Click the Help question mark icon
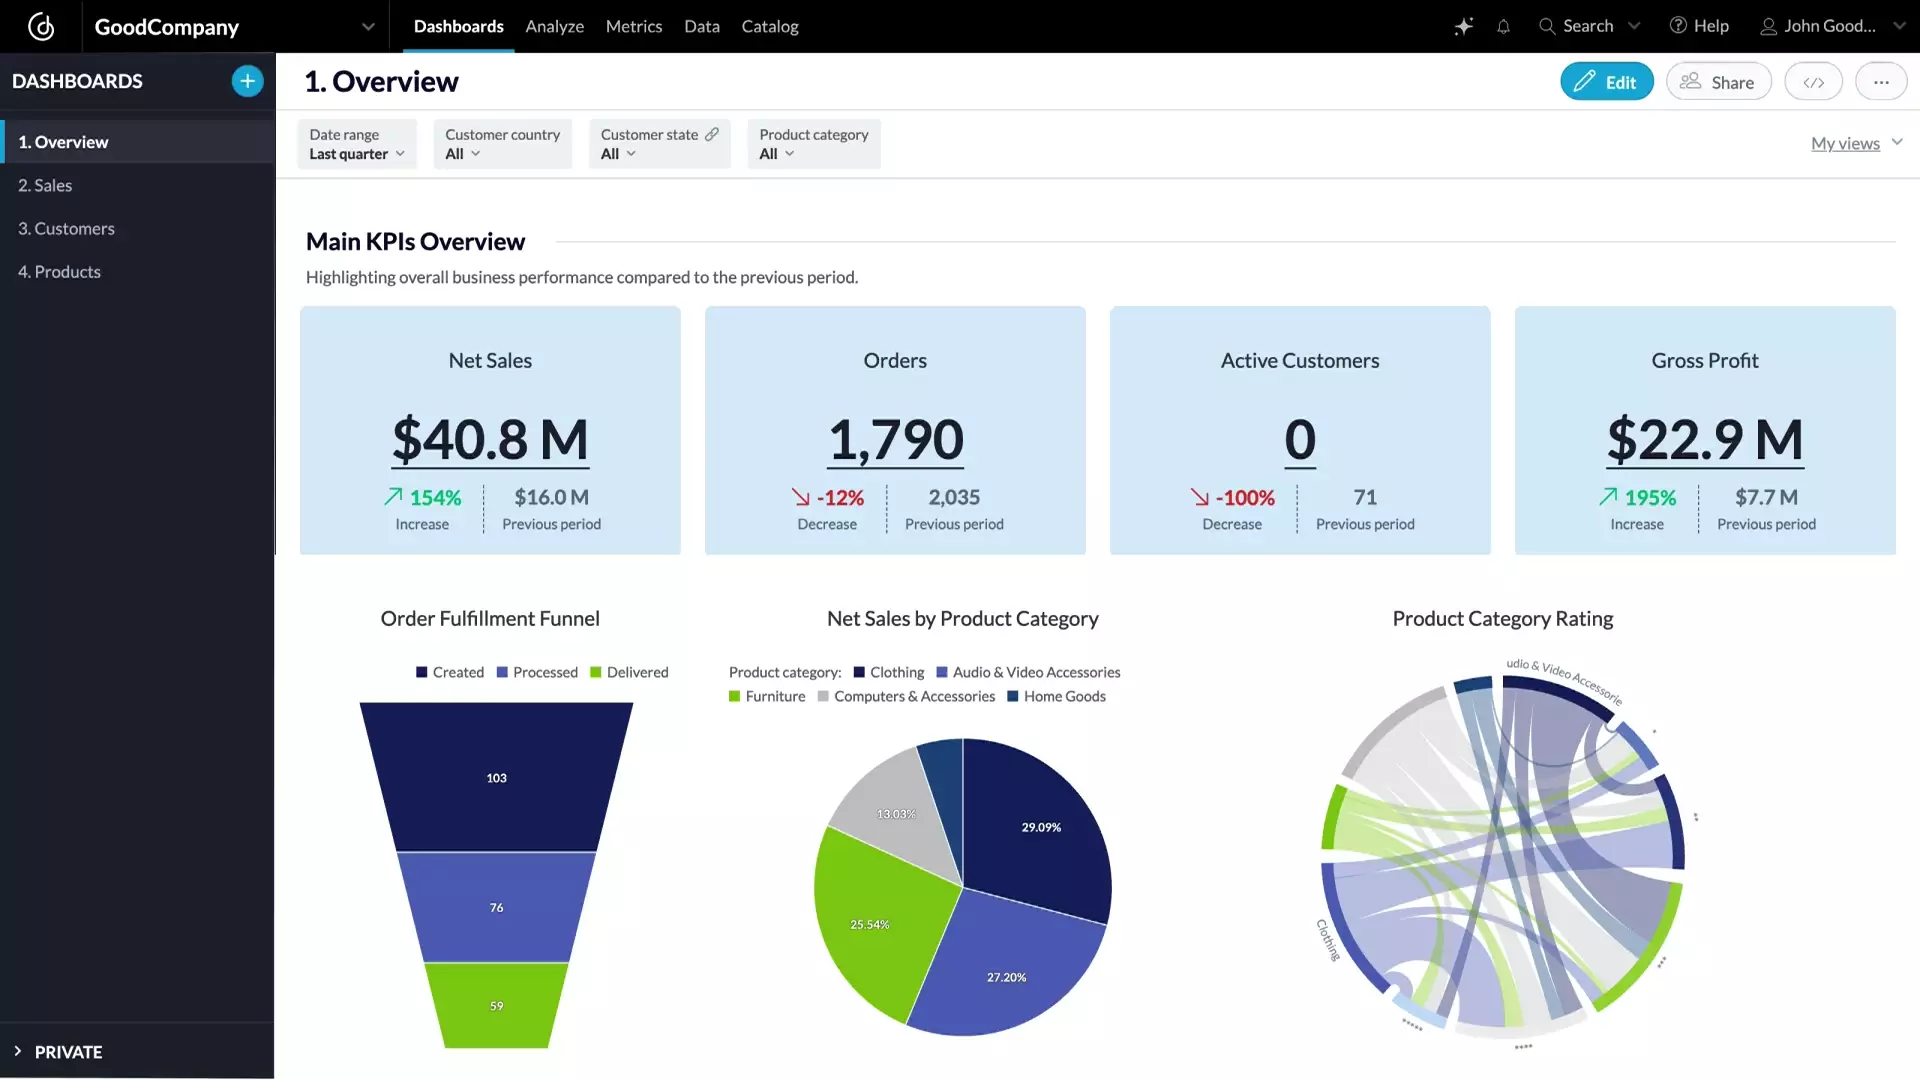 coord(1678,26)
